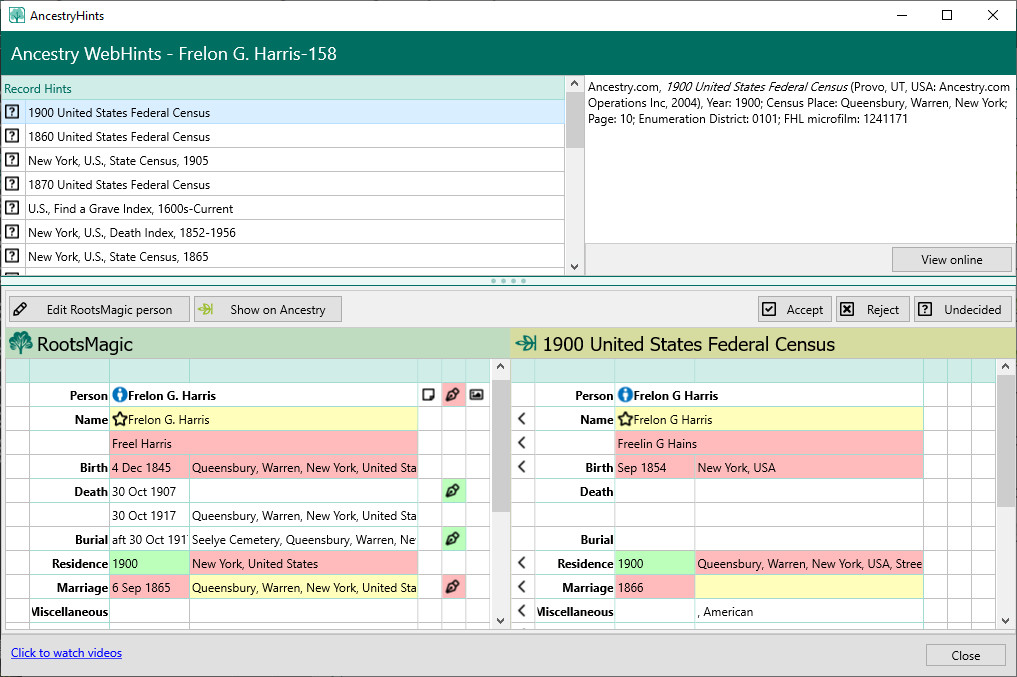Select the 1870 United States Federal Census hint

118,185
